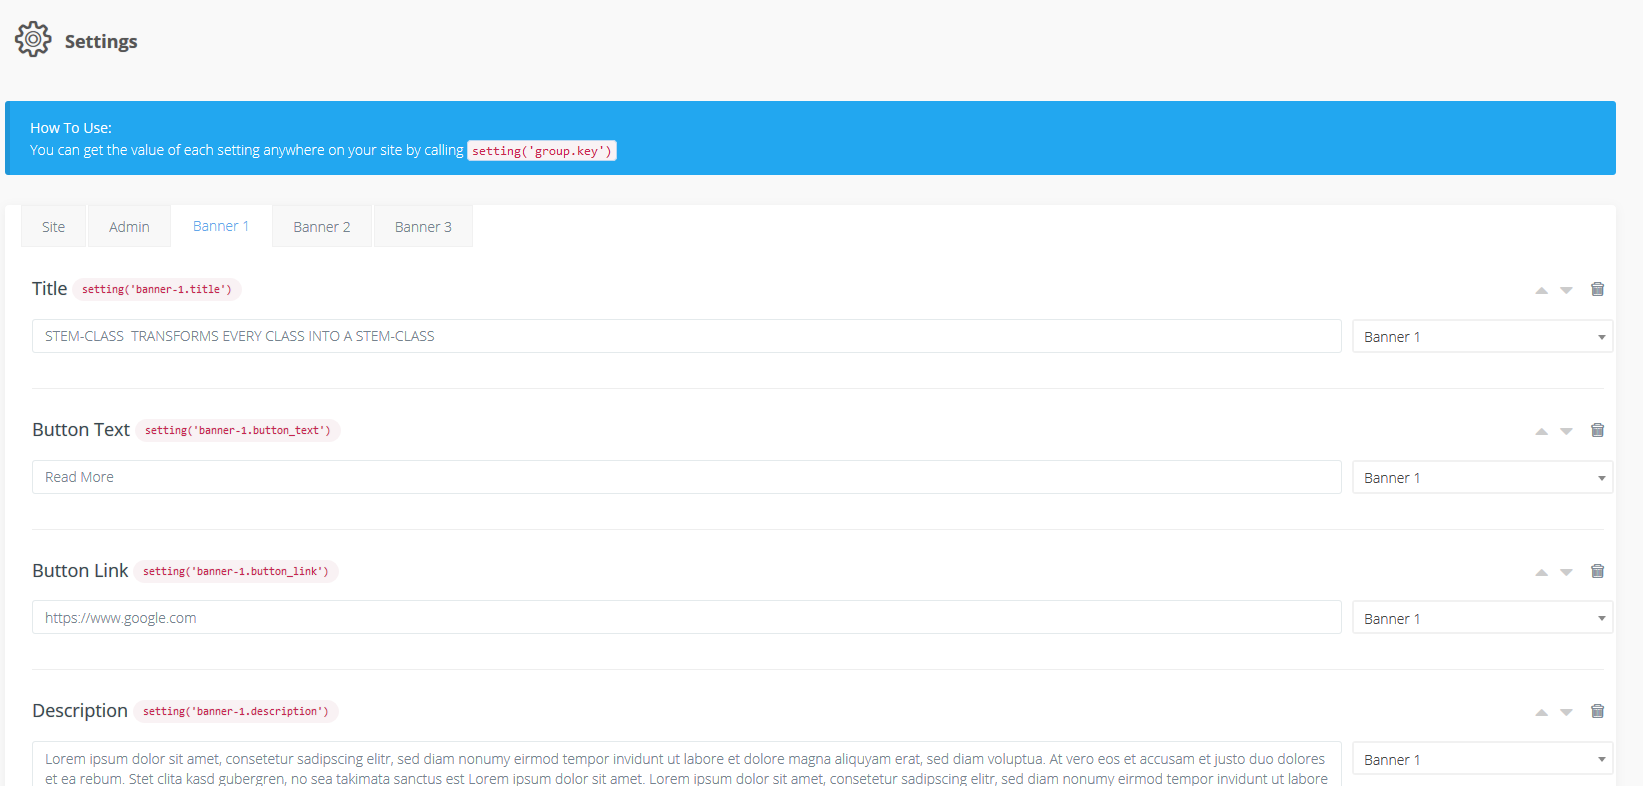Click the setting('banner-1.title') code tag
Viewport: 1643px width, 786px height.
(x=157, y=289)
